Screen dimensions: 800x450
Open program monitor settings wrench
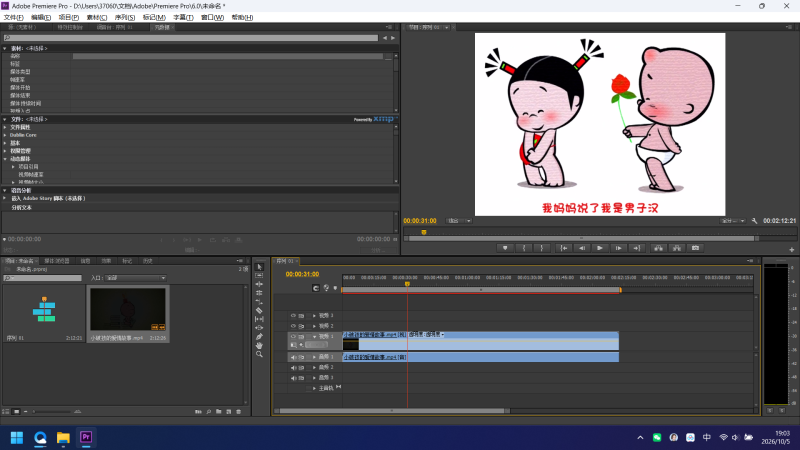pos(755,221)
